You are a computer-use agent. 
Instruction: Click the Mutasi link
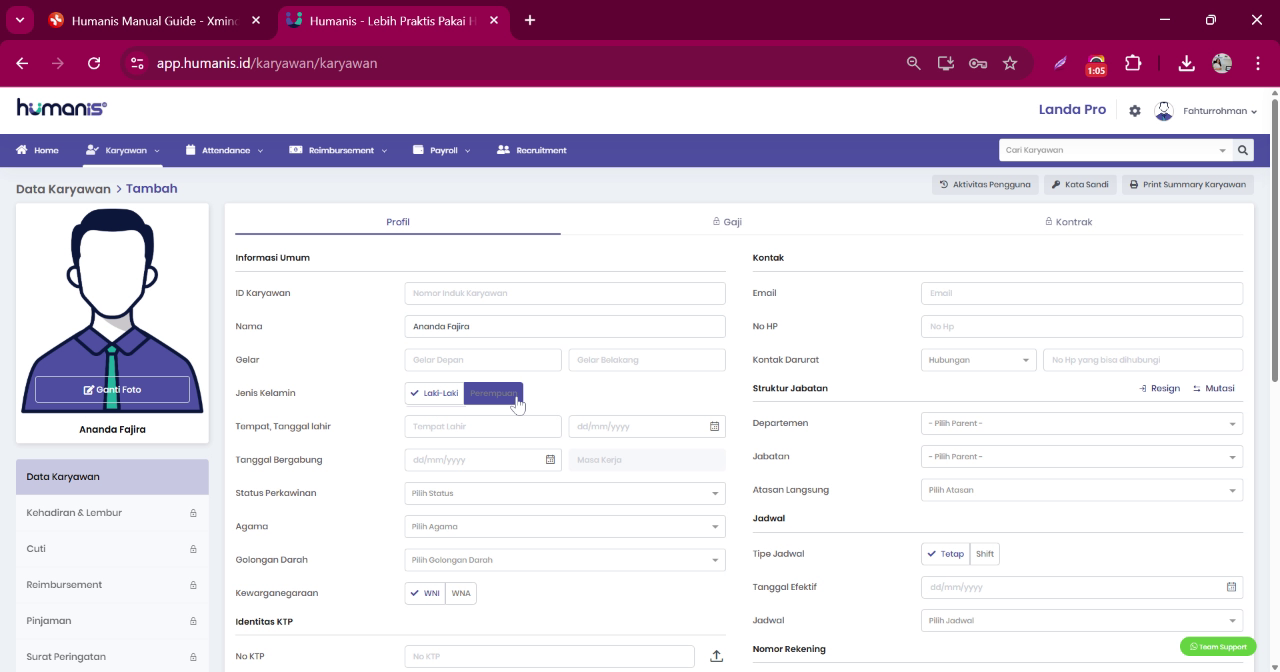[1214, 388]
